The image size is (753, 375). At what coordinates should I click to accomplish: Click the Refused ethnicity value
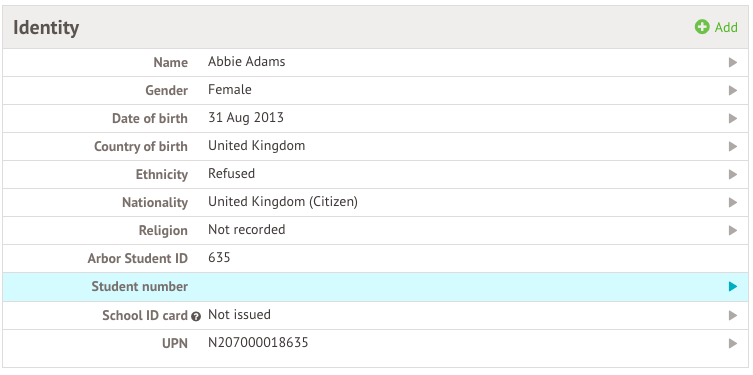point(231,173)
